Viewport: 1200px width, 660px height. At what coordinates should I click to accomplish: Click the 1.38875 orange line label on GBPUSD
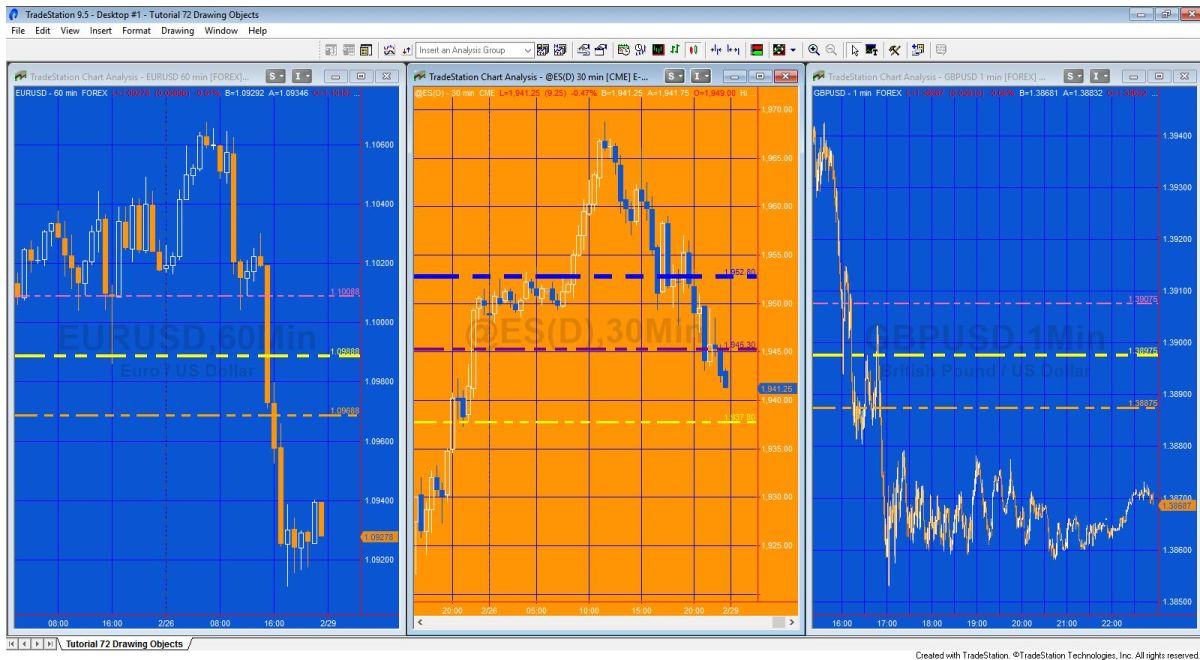coord(1143,403)
